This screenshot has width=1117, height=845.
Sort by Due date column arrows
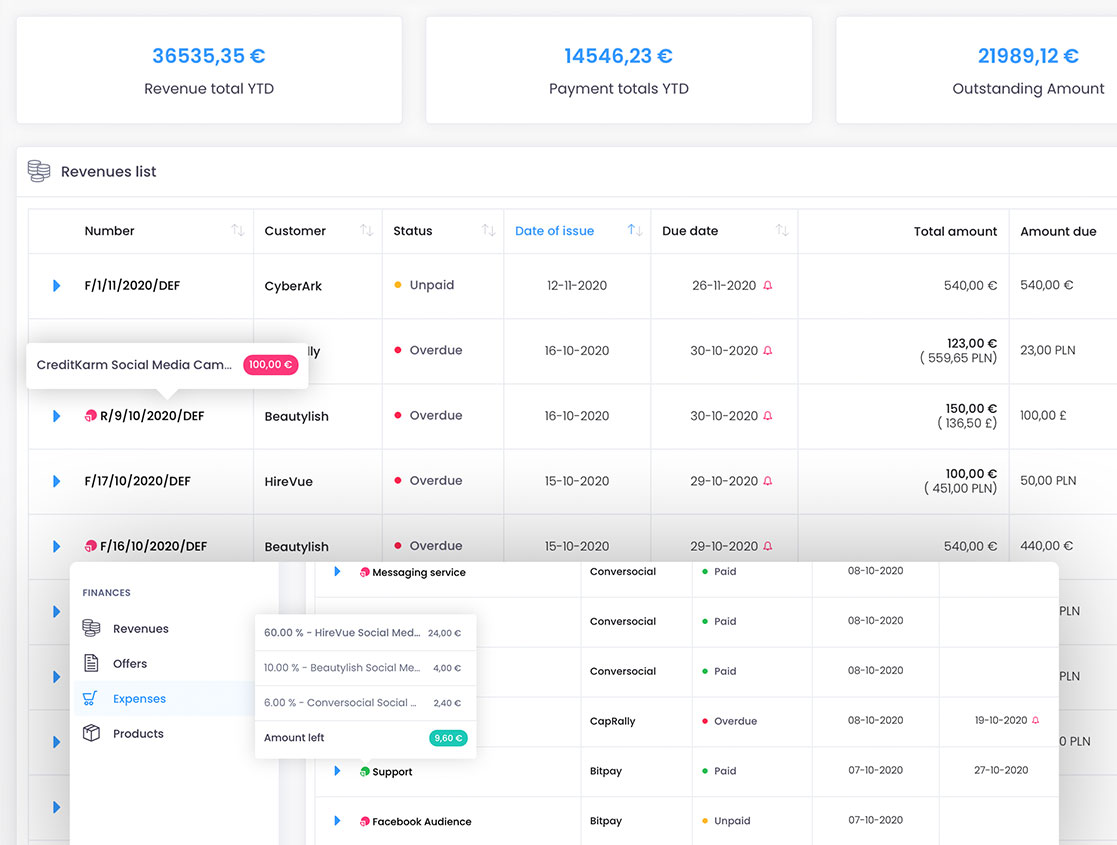pos(782,230)
